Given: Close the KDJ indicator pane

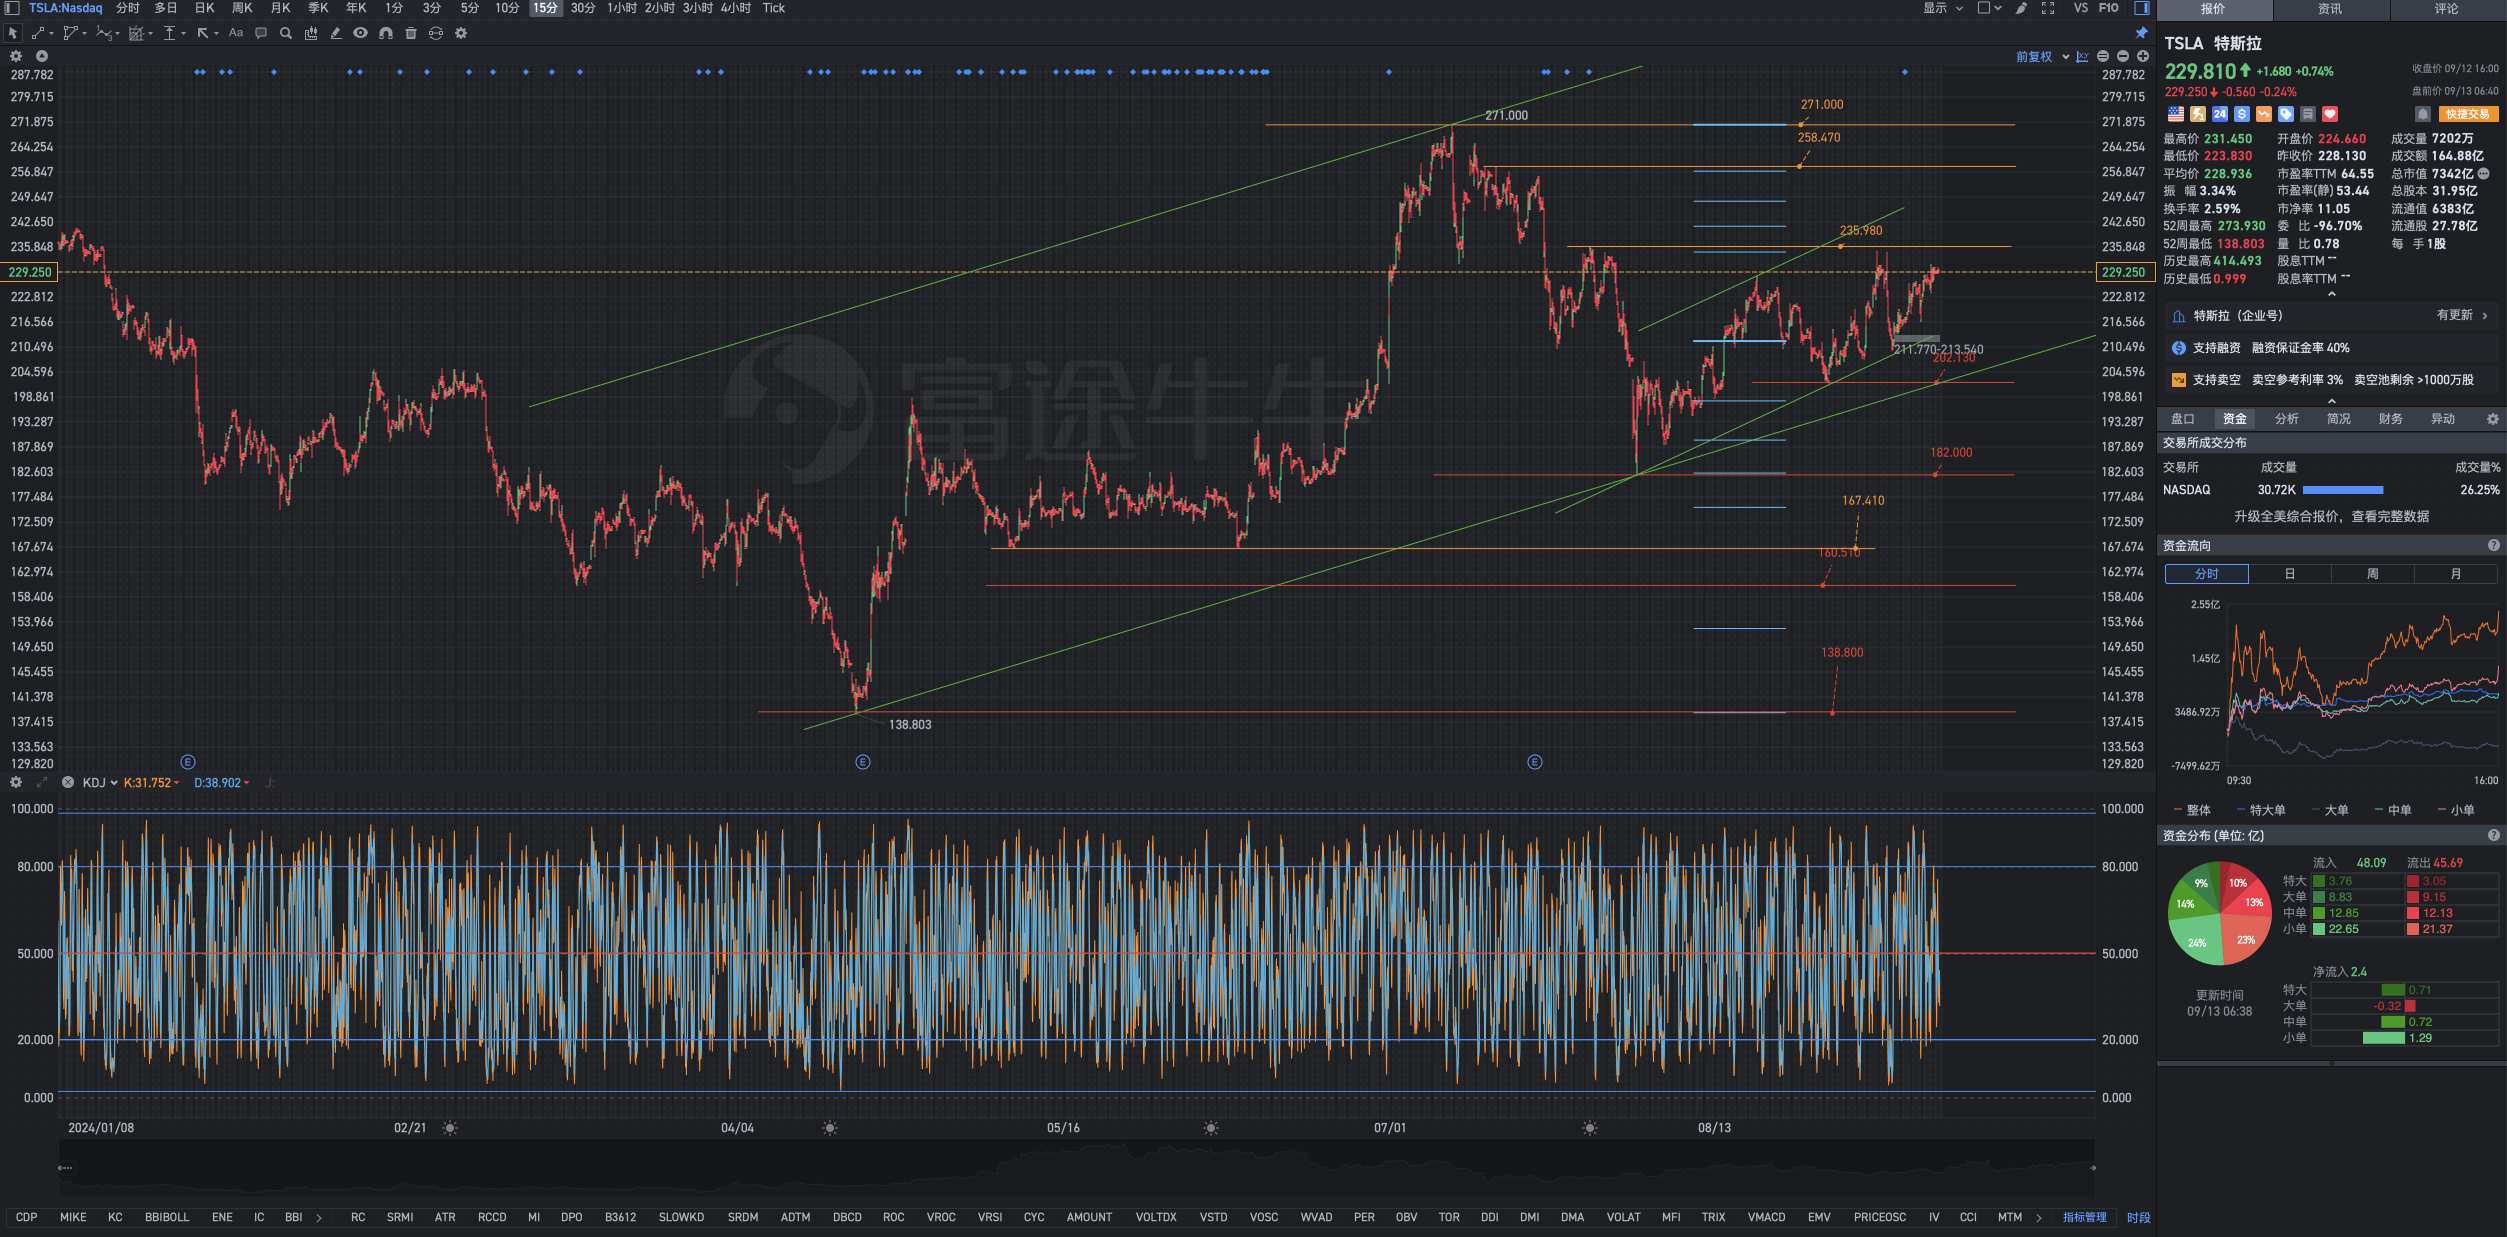Looking at the screenshot, I should click(68, 782).
